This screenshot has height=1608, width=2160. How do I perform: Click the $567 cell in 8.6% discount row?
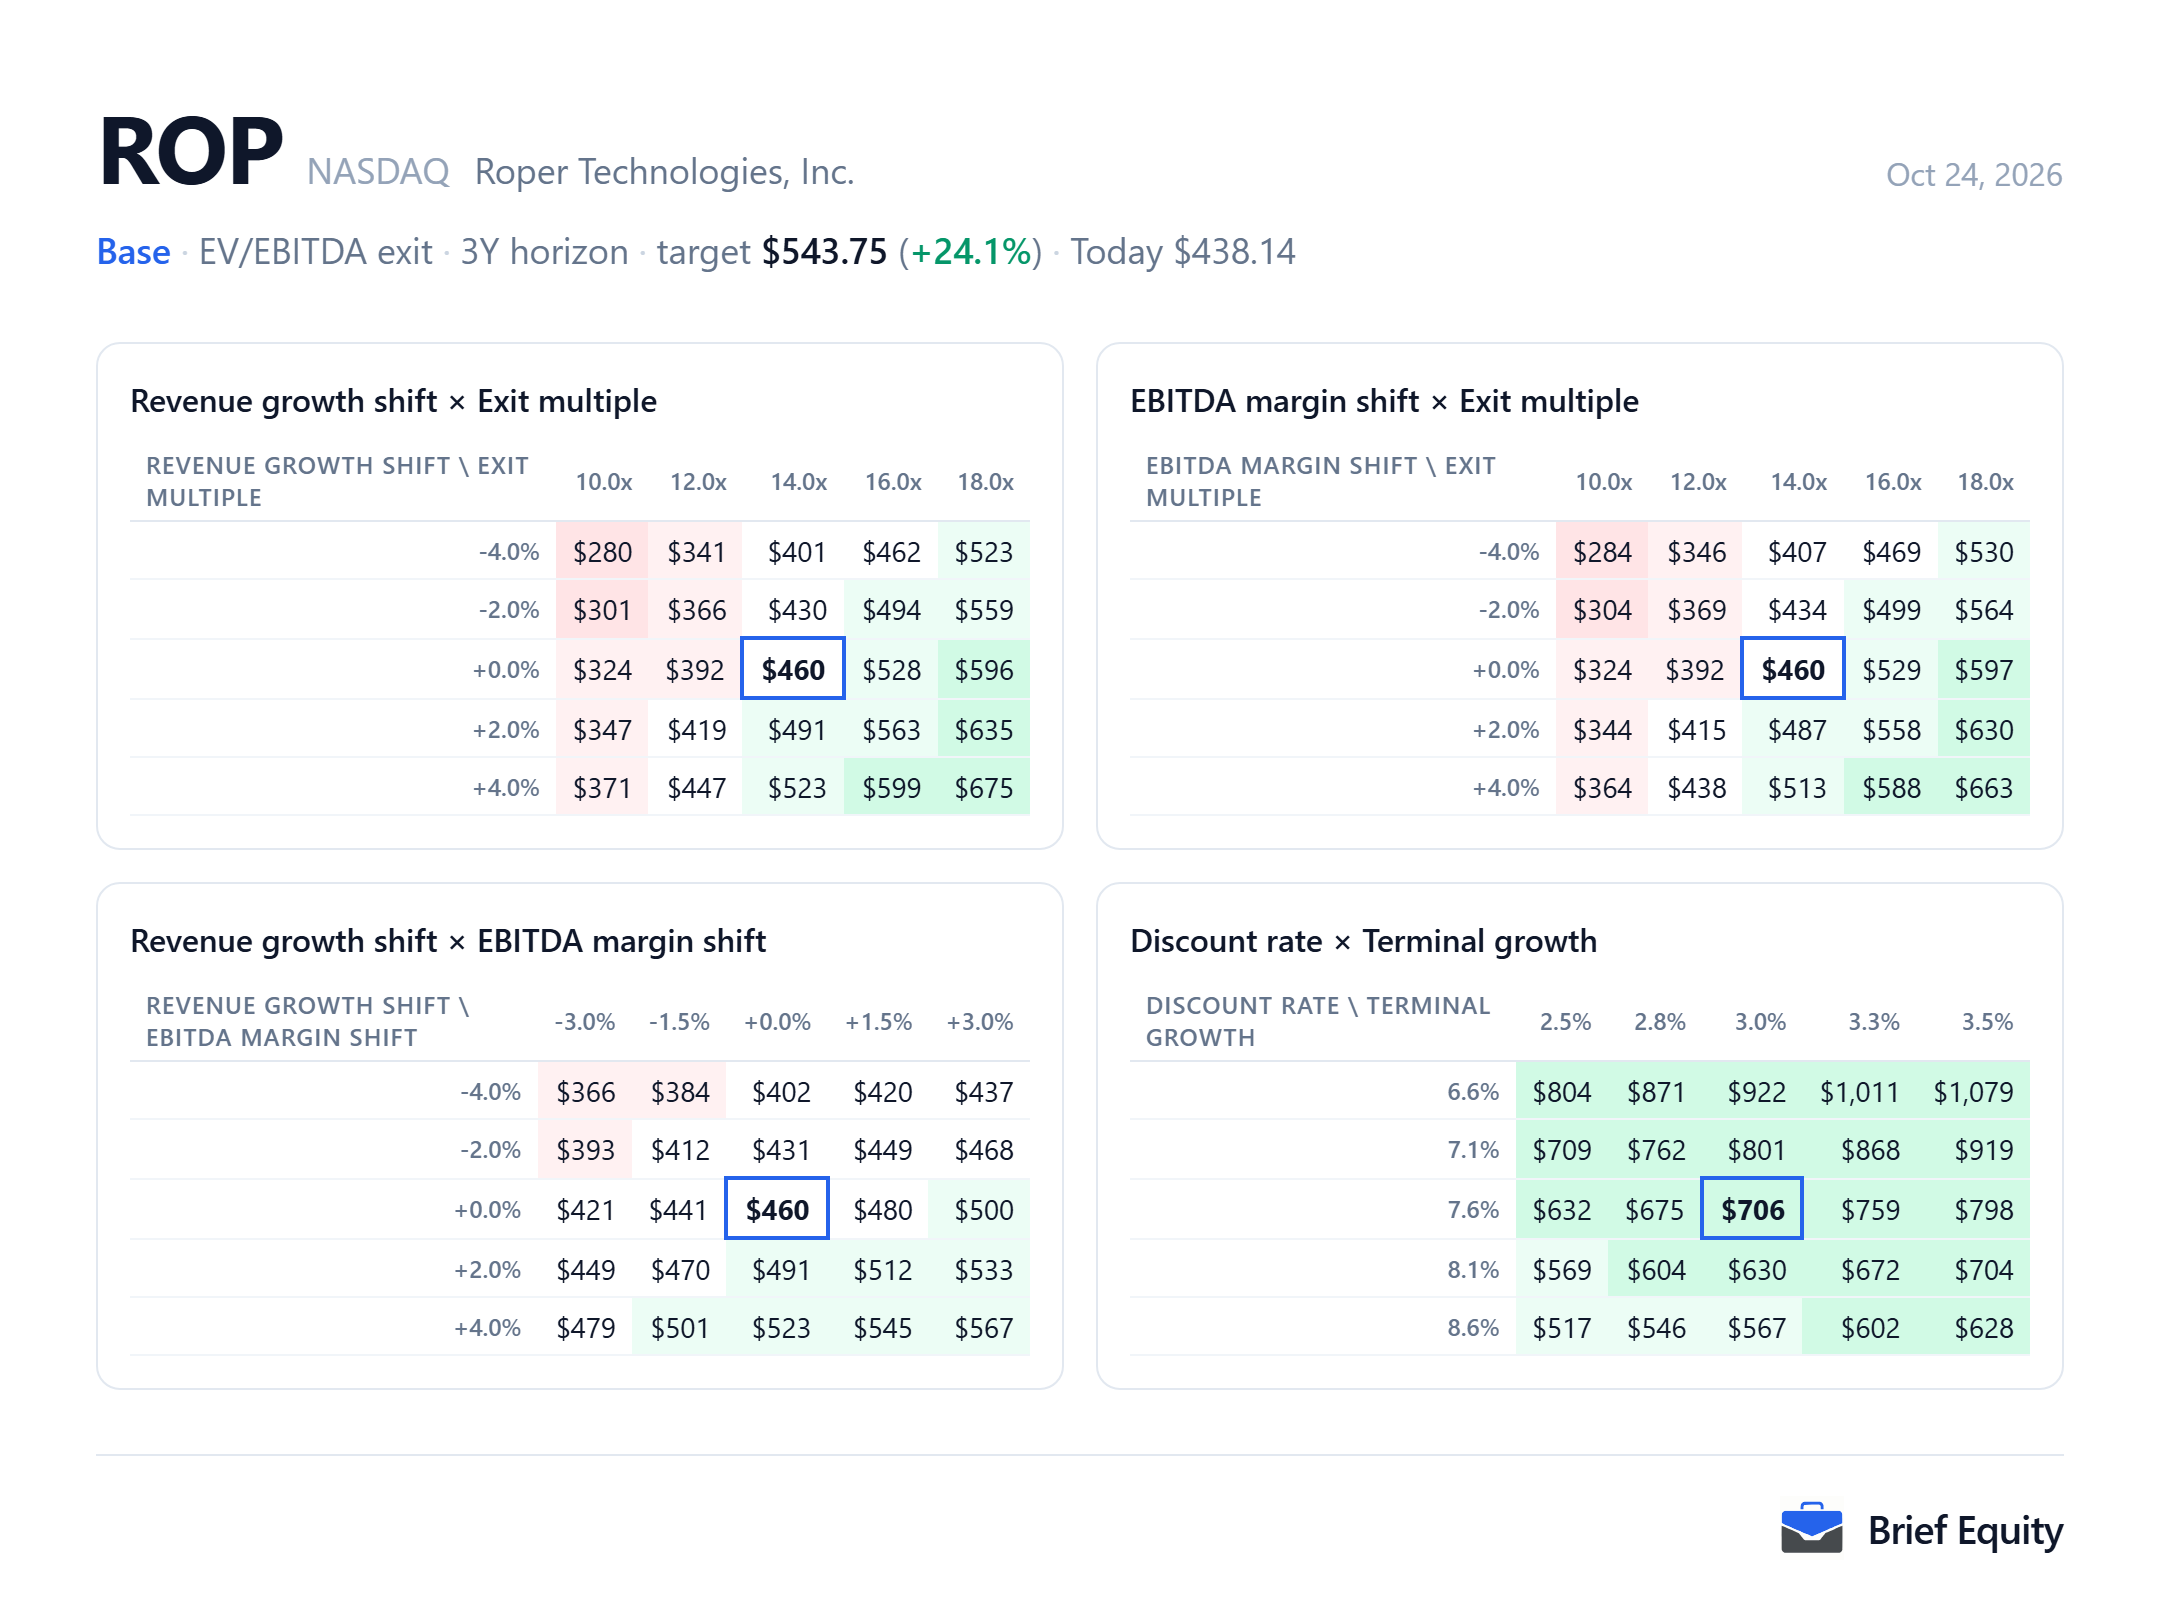pos(1756,1328)
